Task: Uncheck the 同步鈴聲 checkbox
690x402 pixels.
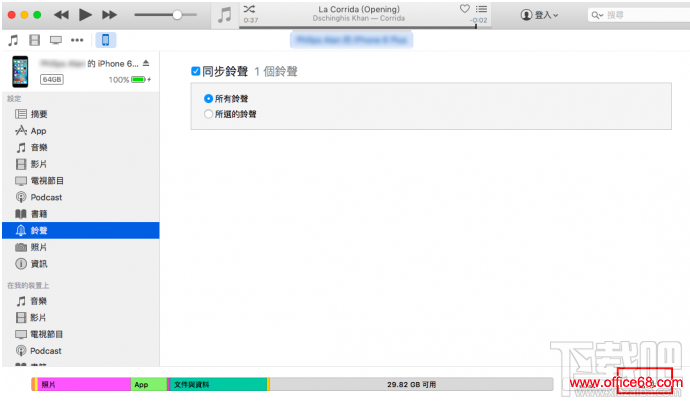Action: (x=196, y=71)
